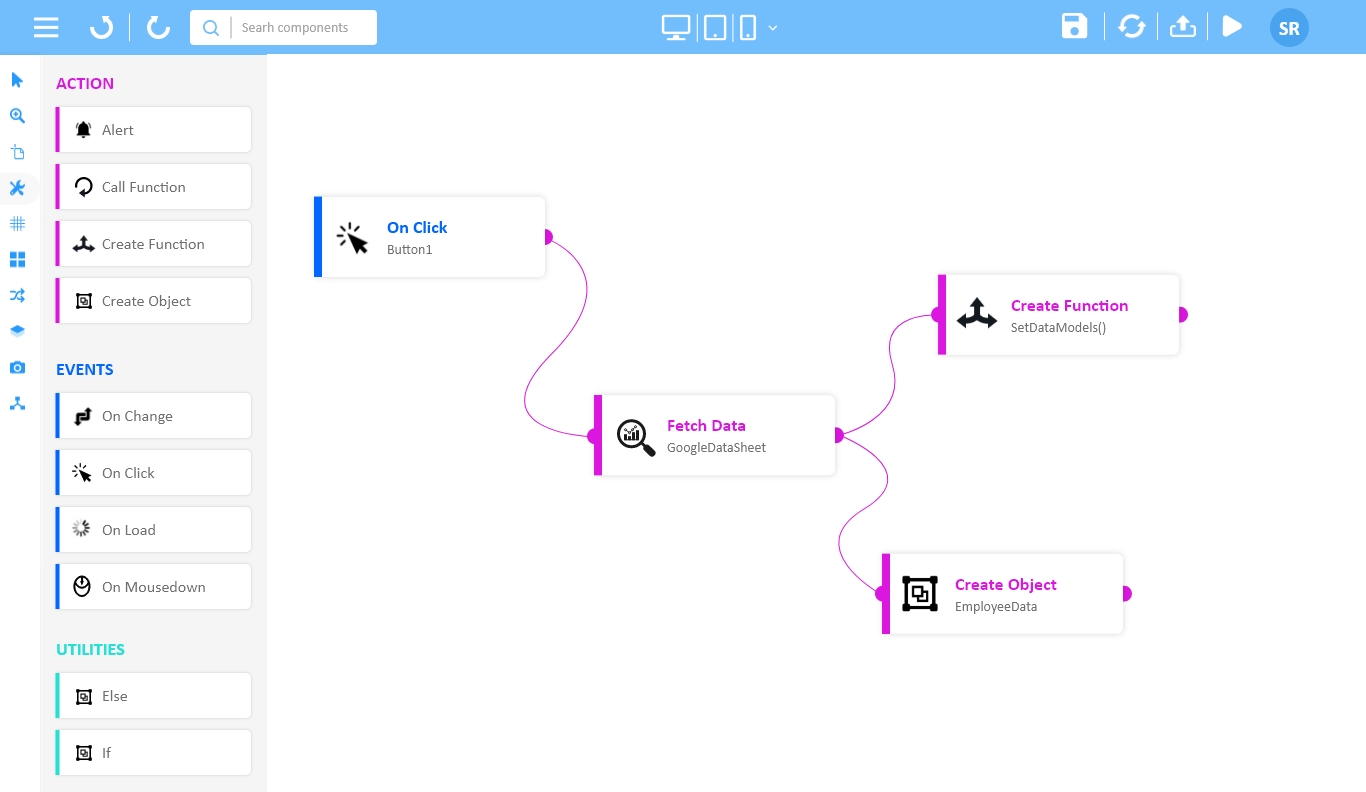Click the search components field
The height and width of the screenshot is (792, 1366).
coord(300,28)
